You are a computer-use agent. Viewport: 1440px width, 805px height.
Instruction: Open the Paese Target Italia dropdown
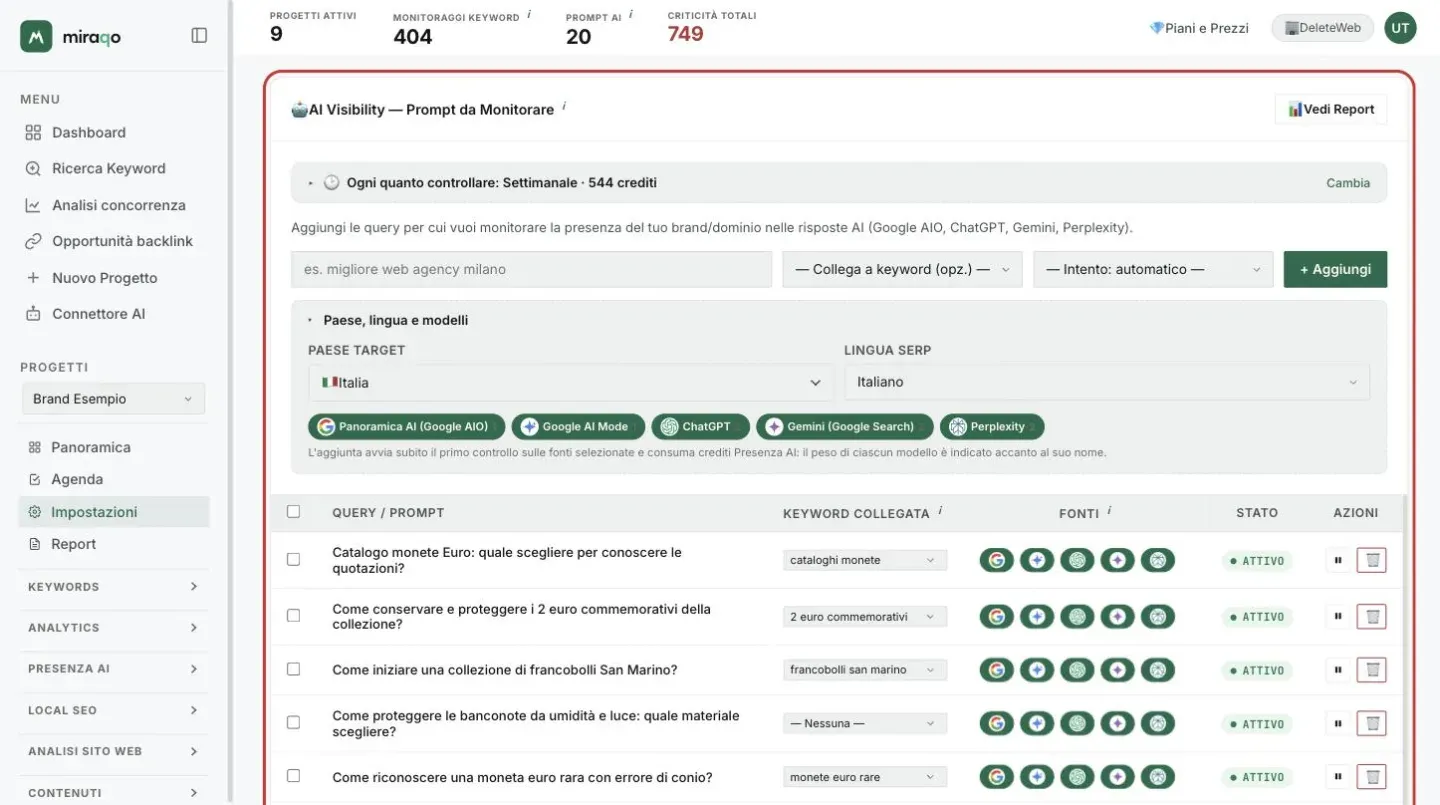[571, 382]
